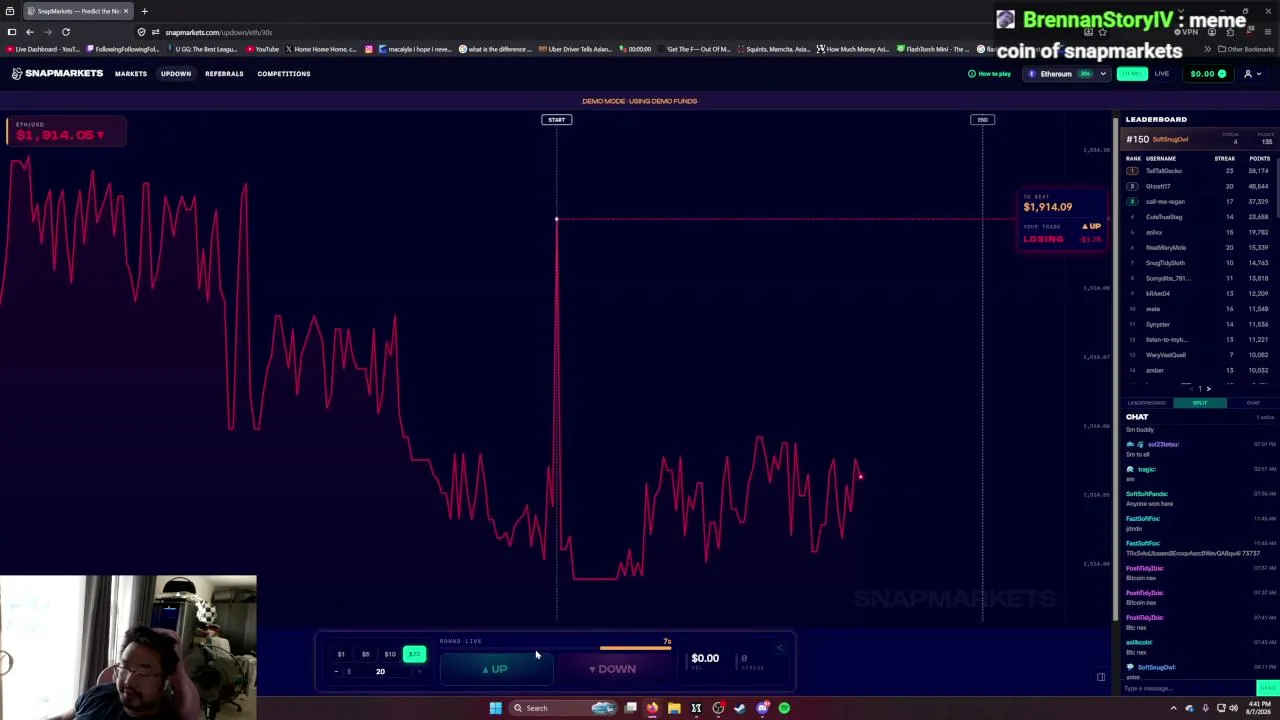Viewport: 1280px width, 720px height.
Task: Open Spotify from the taskbar
Action: tap(784, 708)
